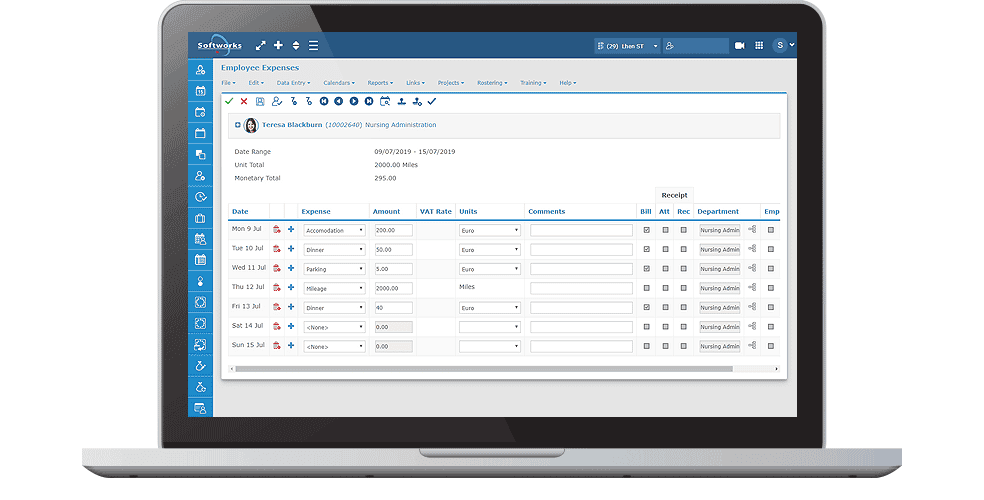The height and width of the screenshot is (500, 984).
Task: Open Accomodation expense dropdown
Action: (334, 230)
